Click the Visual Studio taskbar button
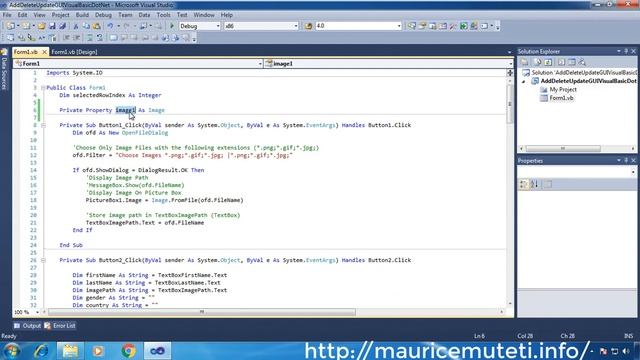The width and height of the screenshot is (640, 360). coord(157,351)
